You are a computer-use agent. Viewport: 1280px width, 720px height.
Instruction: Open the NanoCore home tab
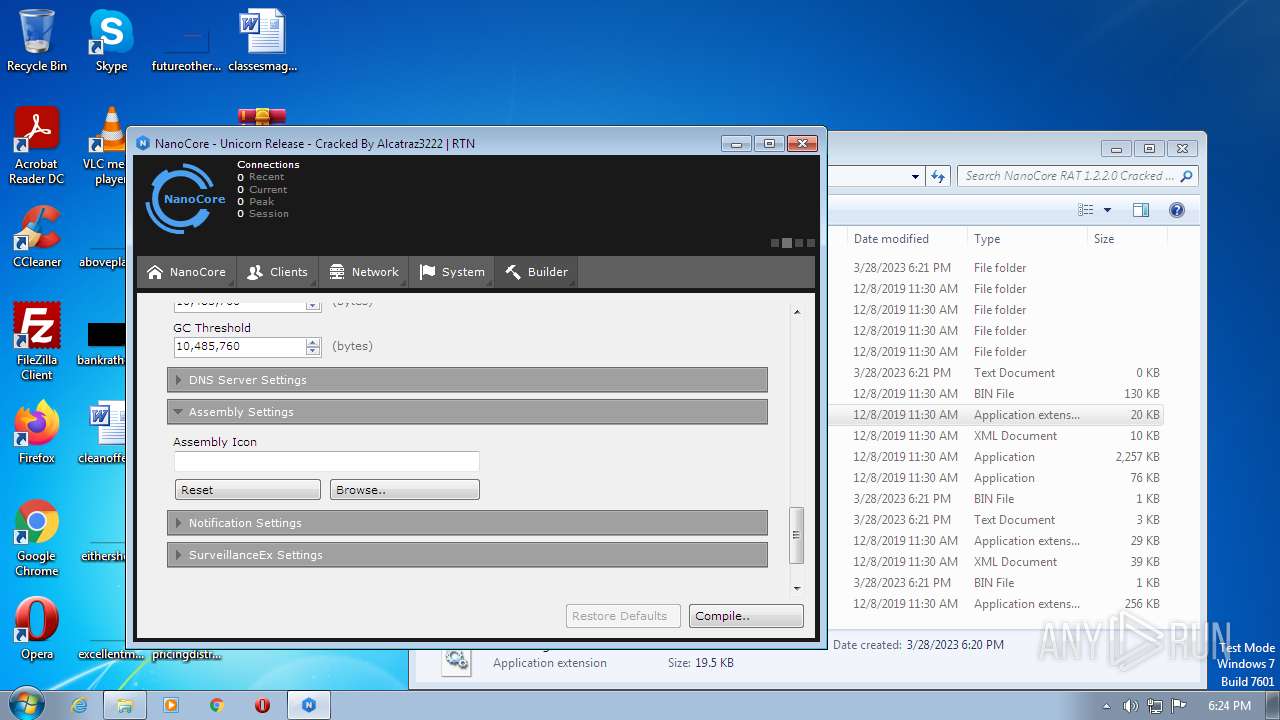(186, 272)
